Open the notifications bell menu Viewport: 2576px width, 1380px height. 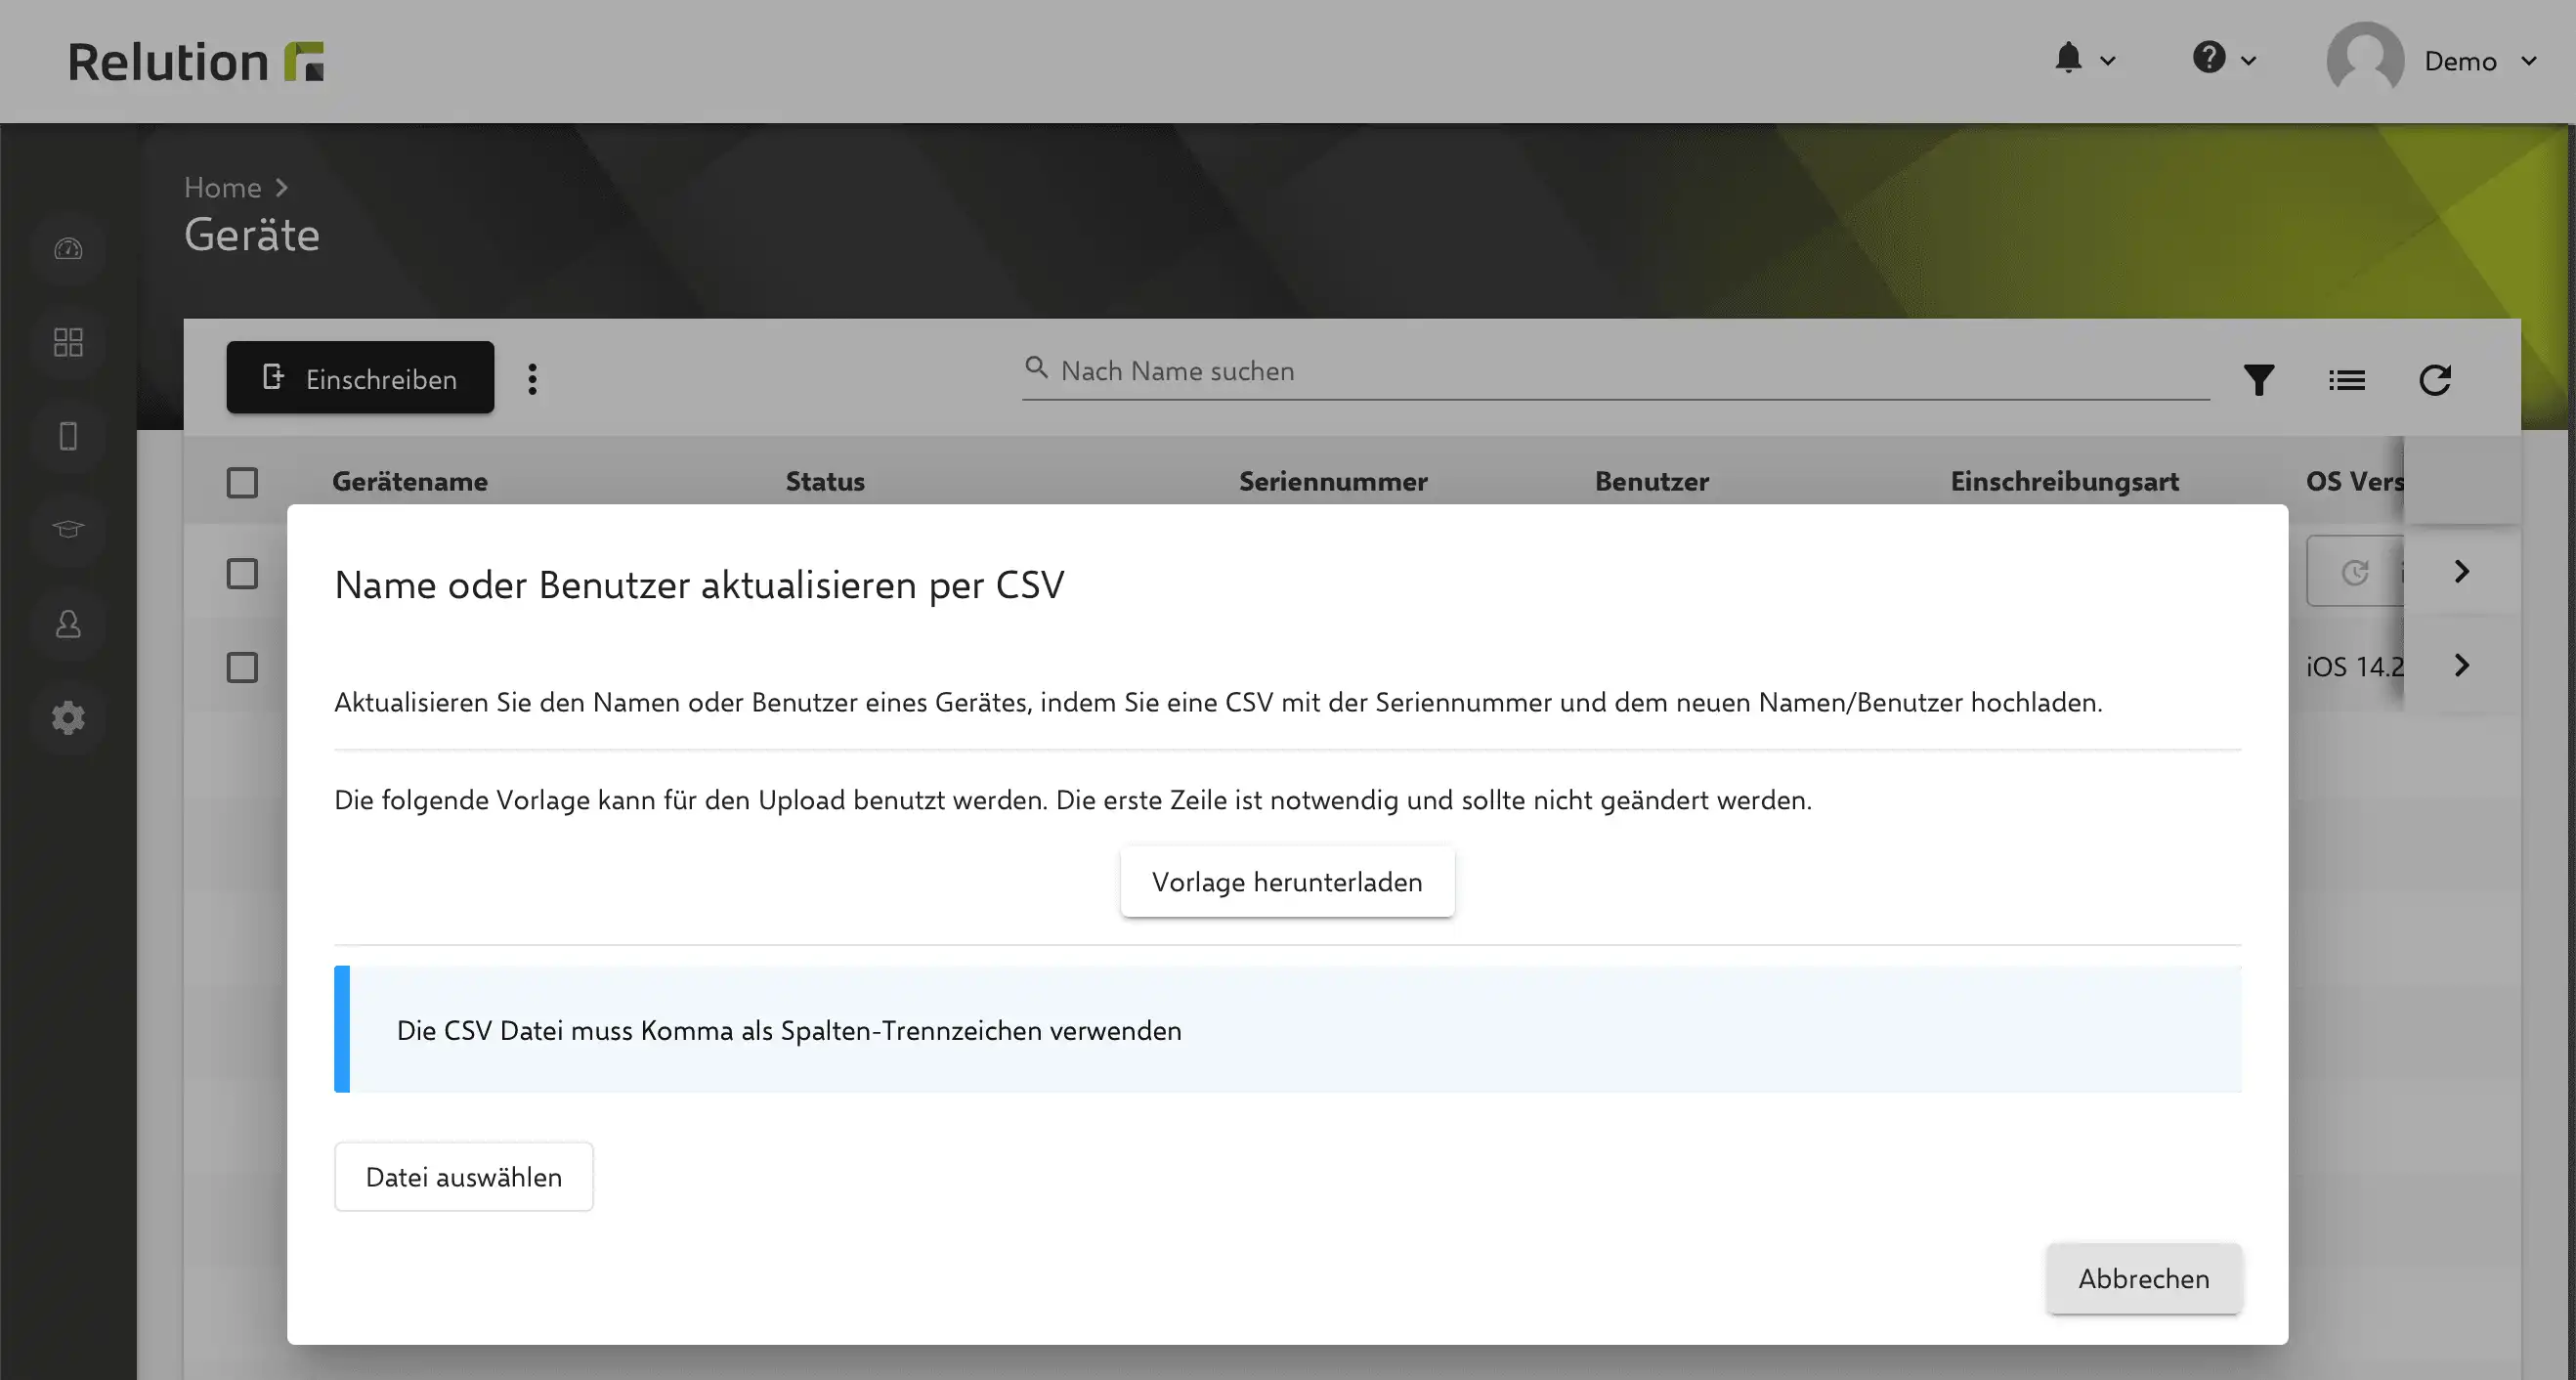[x=2068, y=58]
